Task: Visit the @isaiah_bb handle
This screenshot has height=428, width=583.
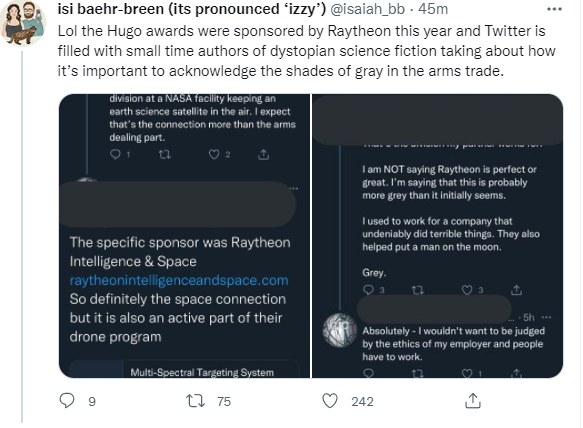Action: 367,9
